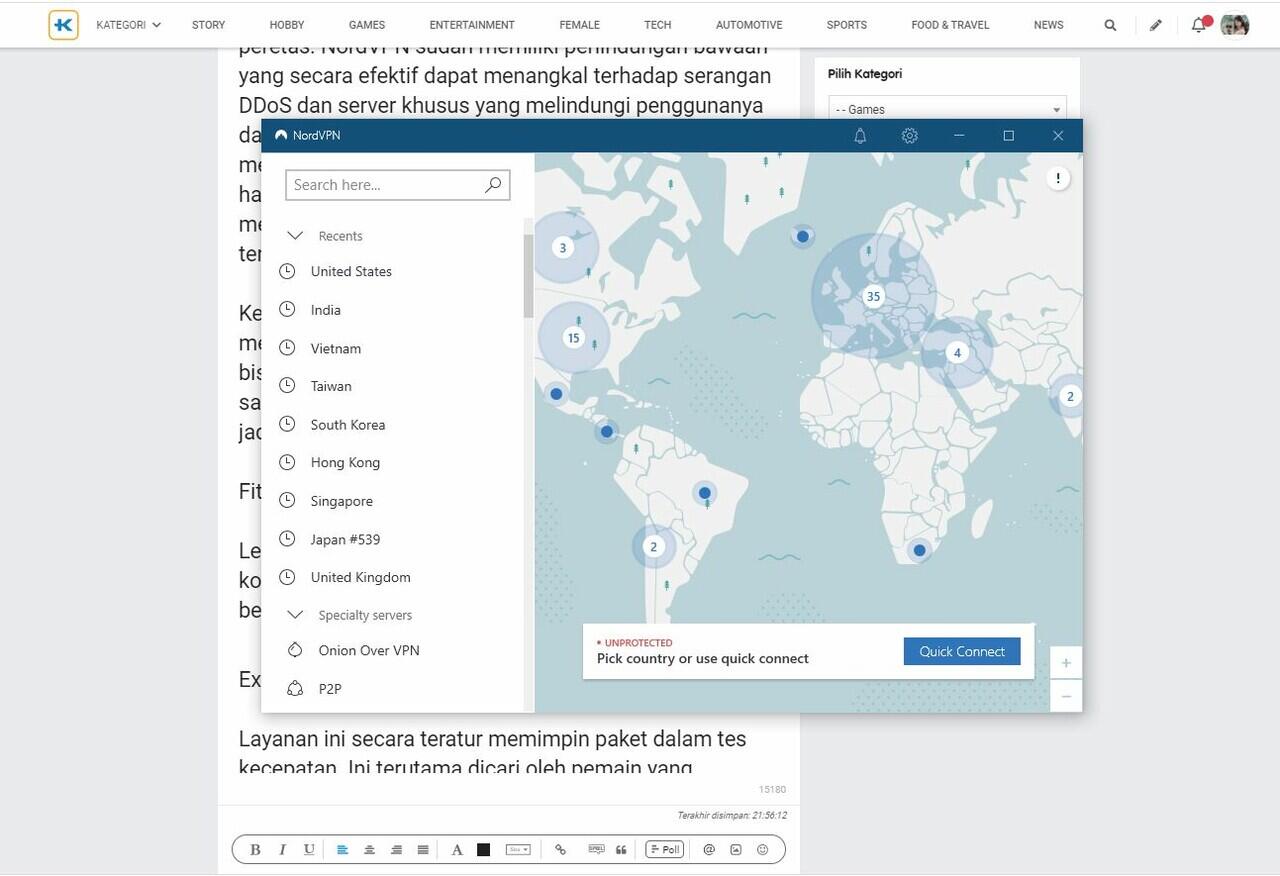Viewport: 1280px width, 876px height.
Task: Open the font Size dropdown
Action: click(x=518, y=850)
